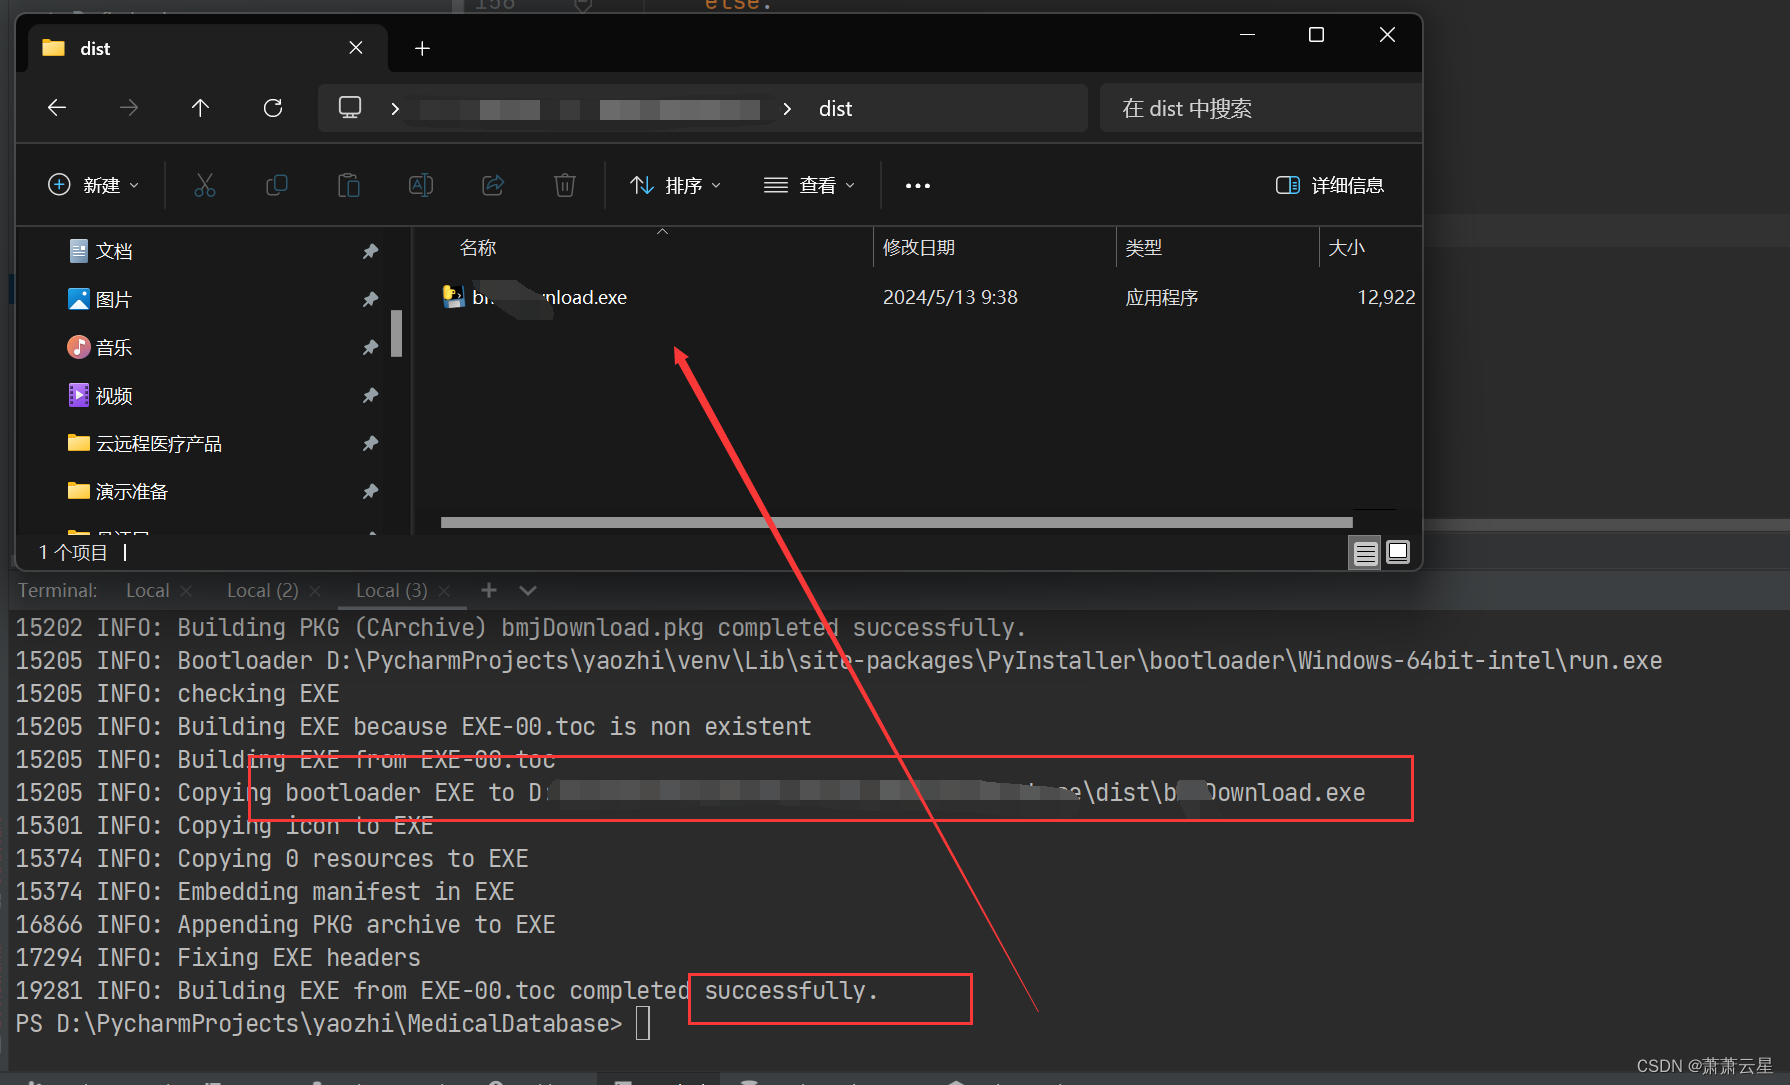Close terminal tab Local (3)

(x=445, y=591)
